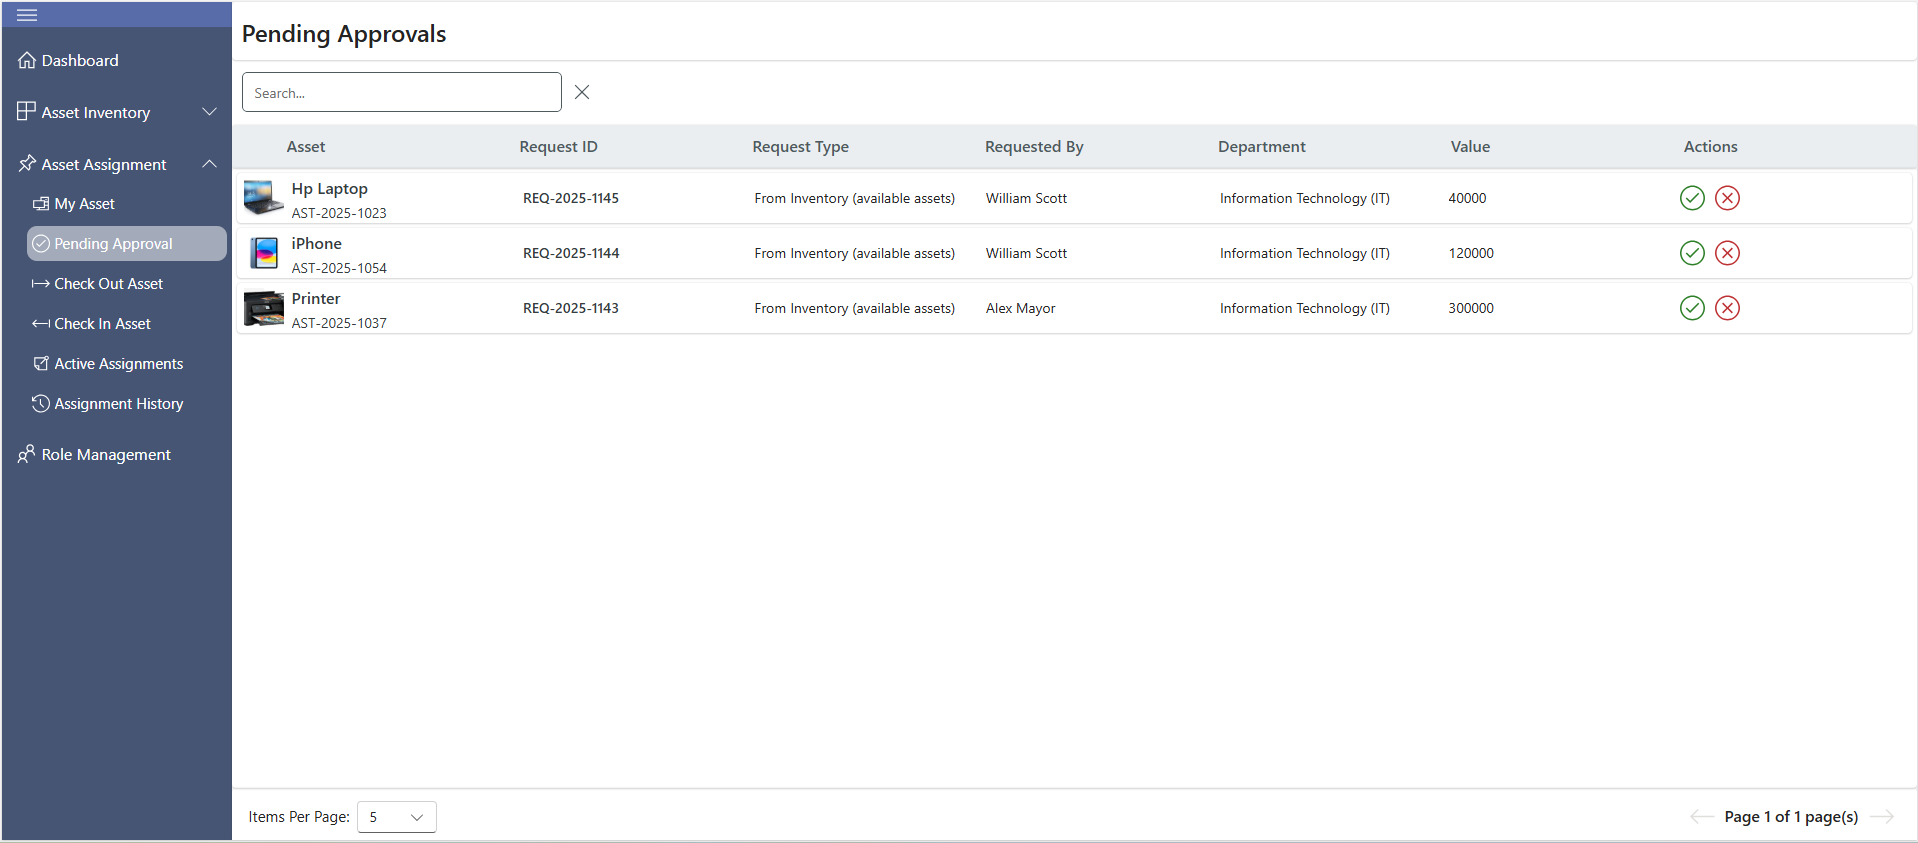Click the Role Management people icon

27,454
